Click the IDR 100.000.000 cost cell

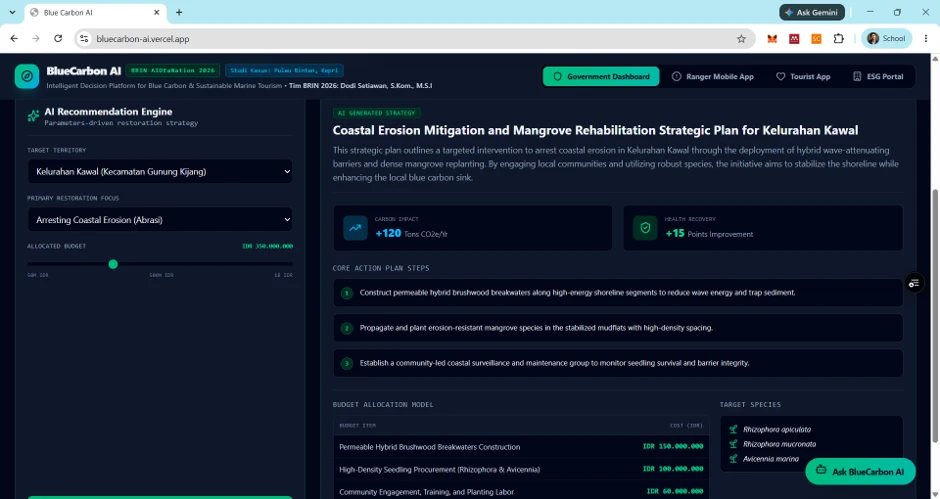tap(673, 469)
